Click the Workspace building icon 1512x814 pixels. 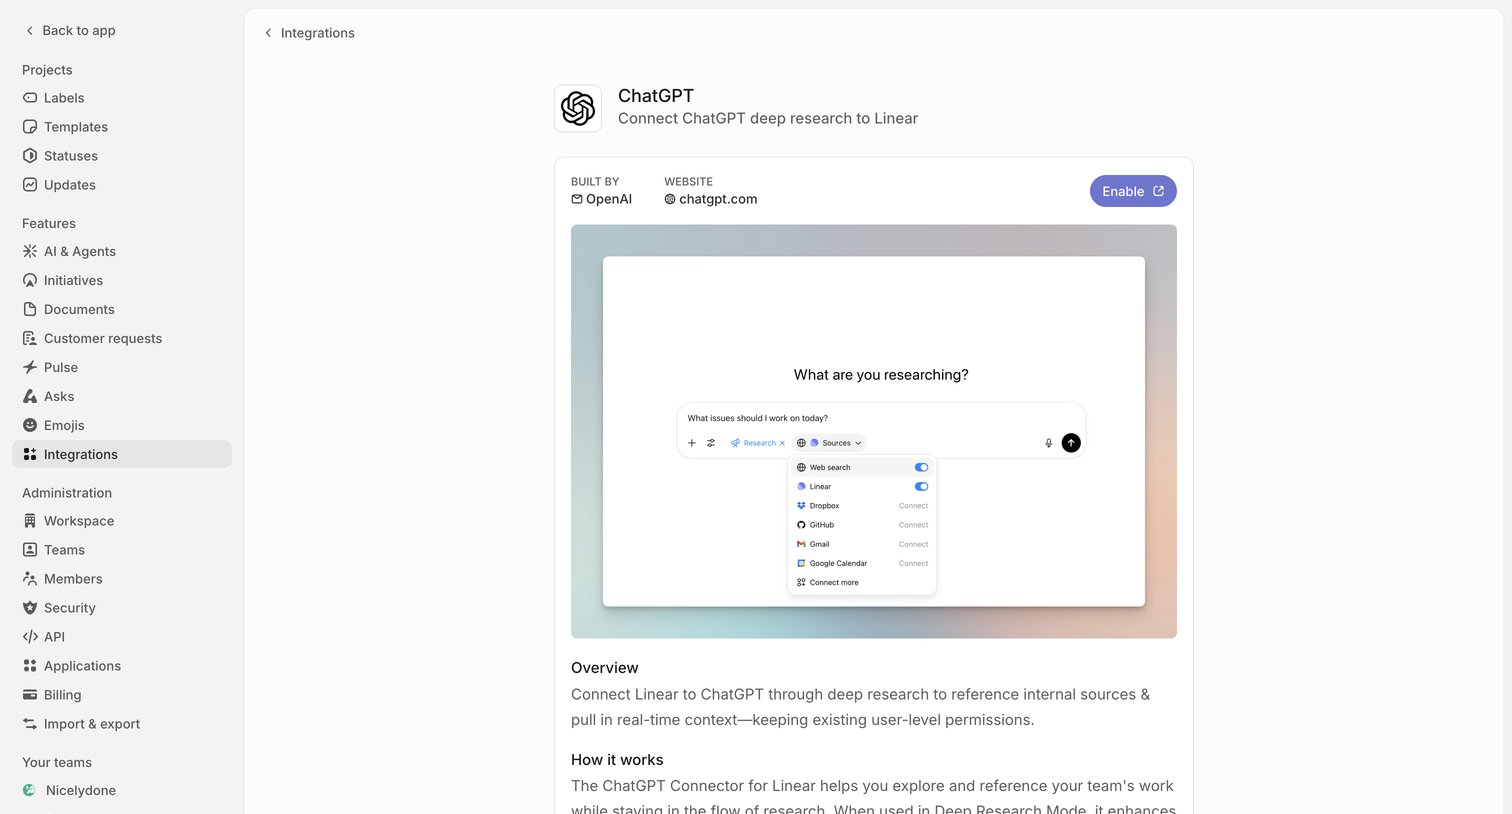30,521
